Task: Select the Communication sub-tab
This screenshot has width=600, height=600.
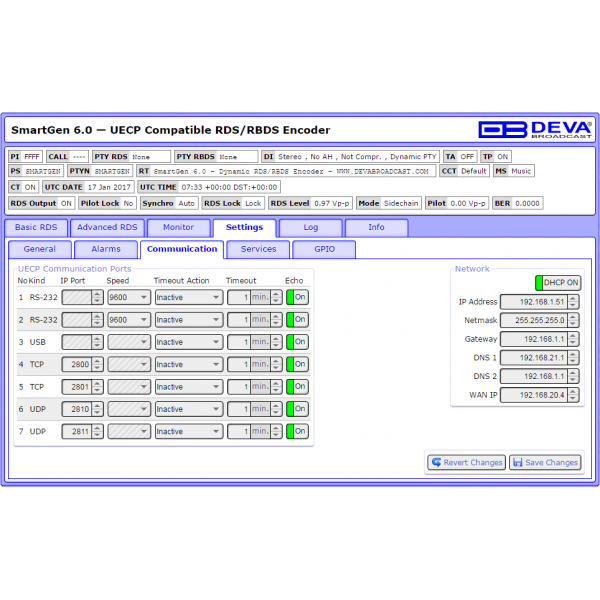Action: 182,249
